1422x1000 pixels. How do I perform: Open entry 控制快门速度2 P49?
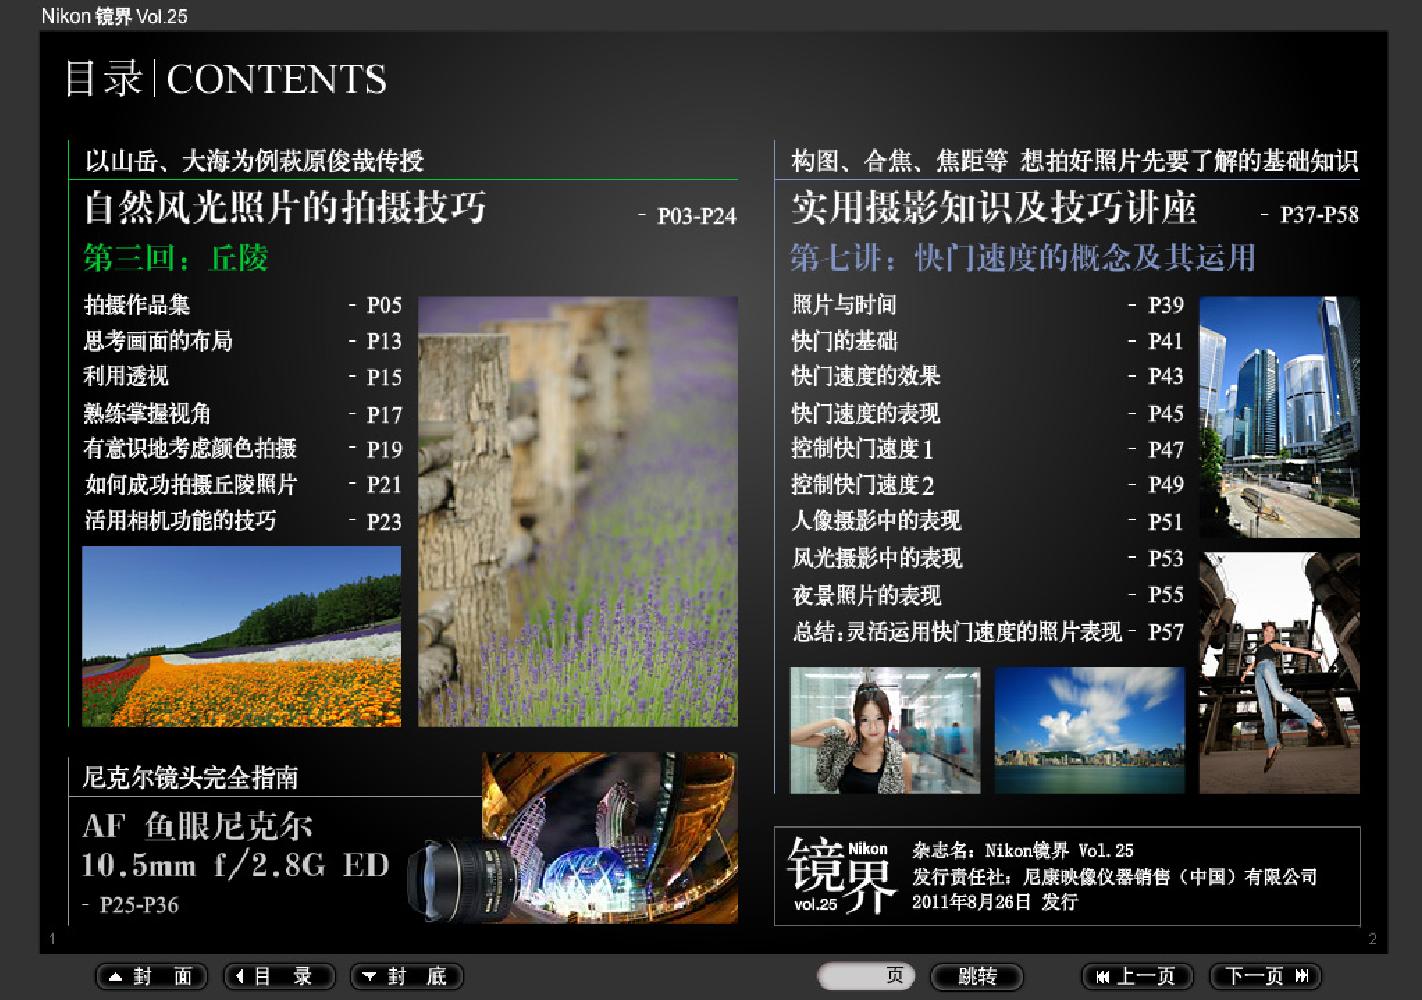(988, 485)
